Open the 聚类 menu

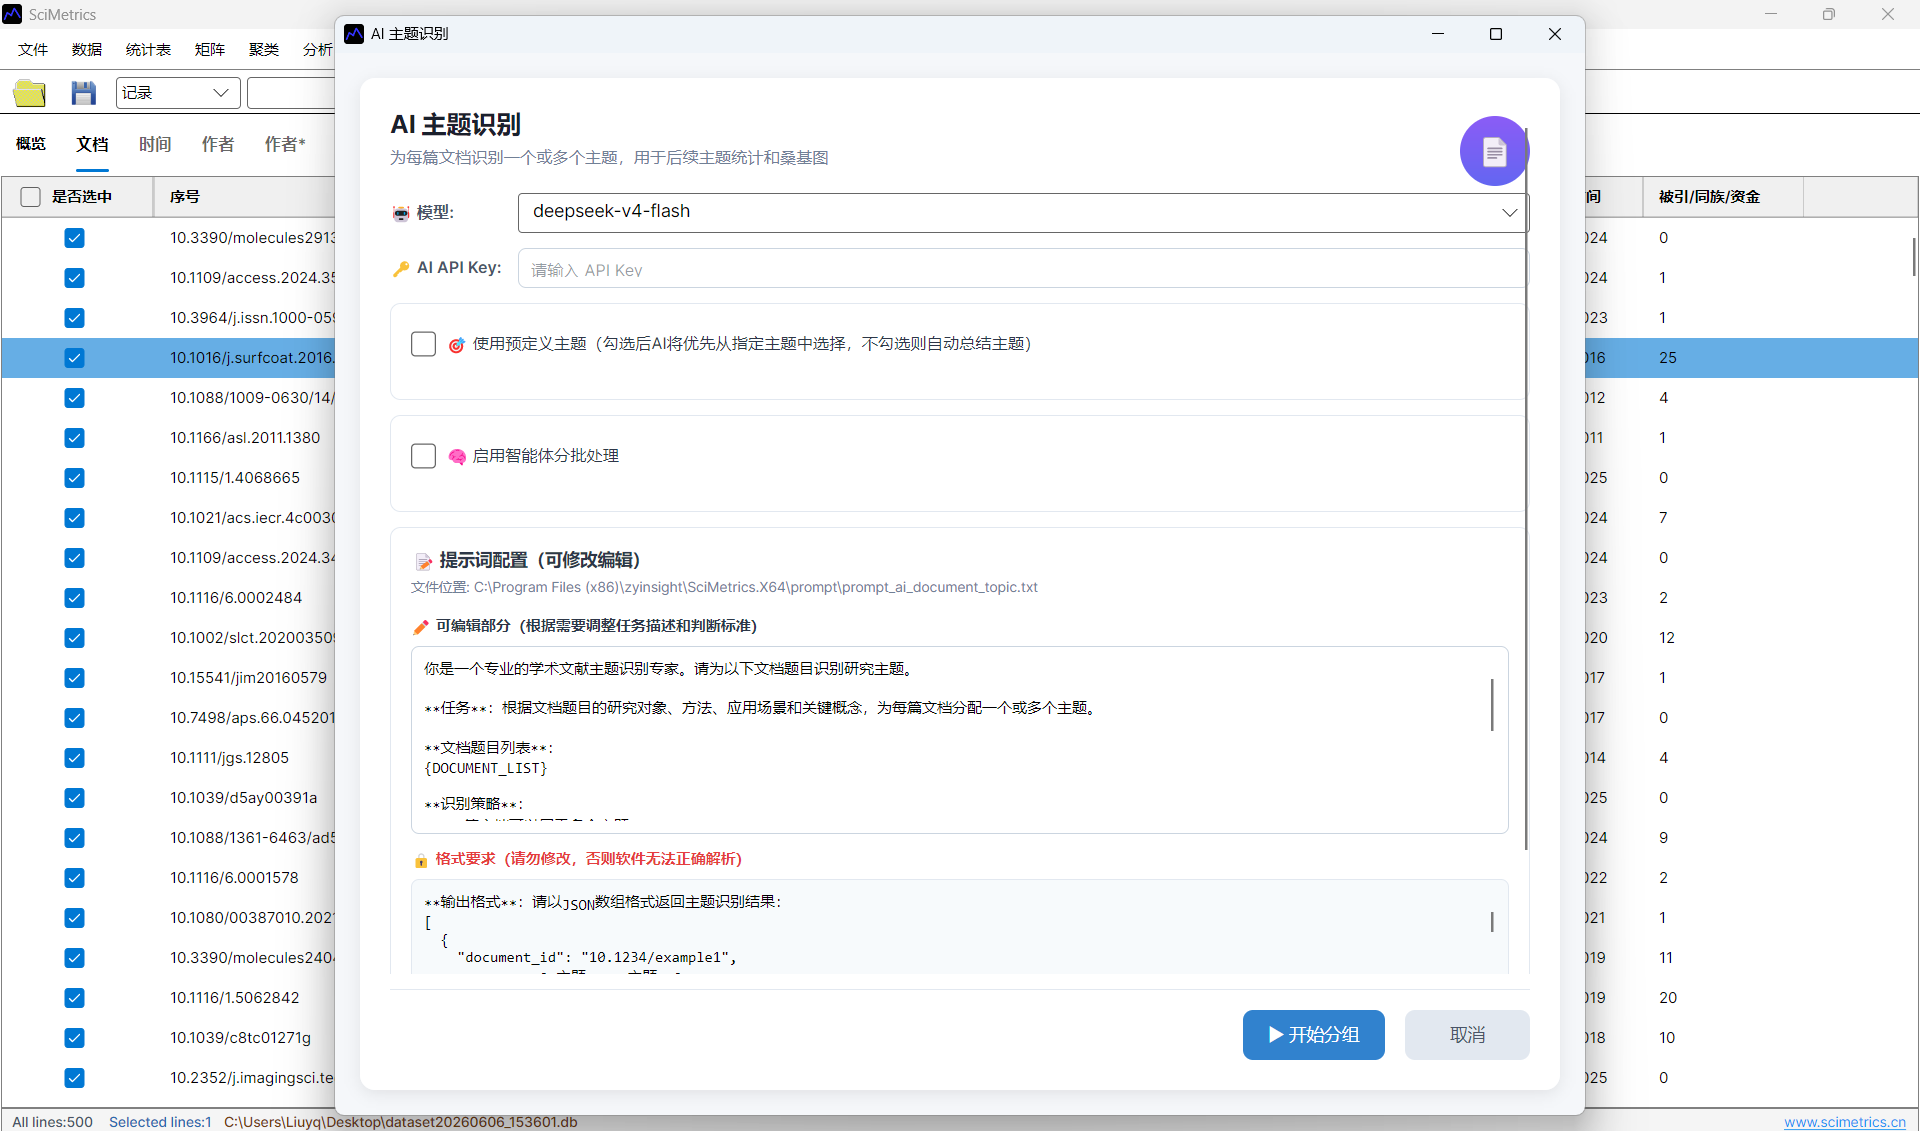(x=264, y=49)
